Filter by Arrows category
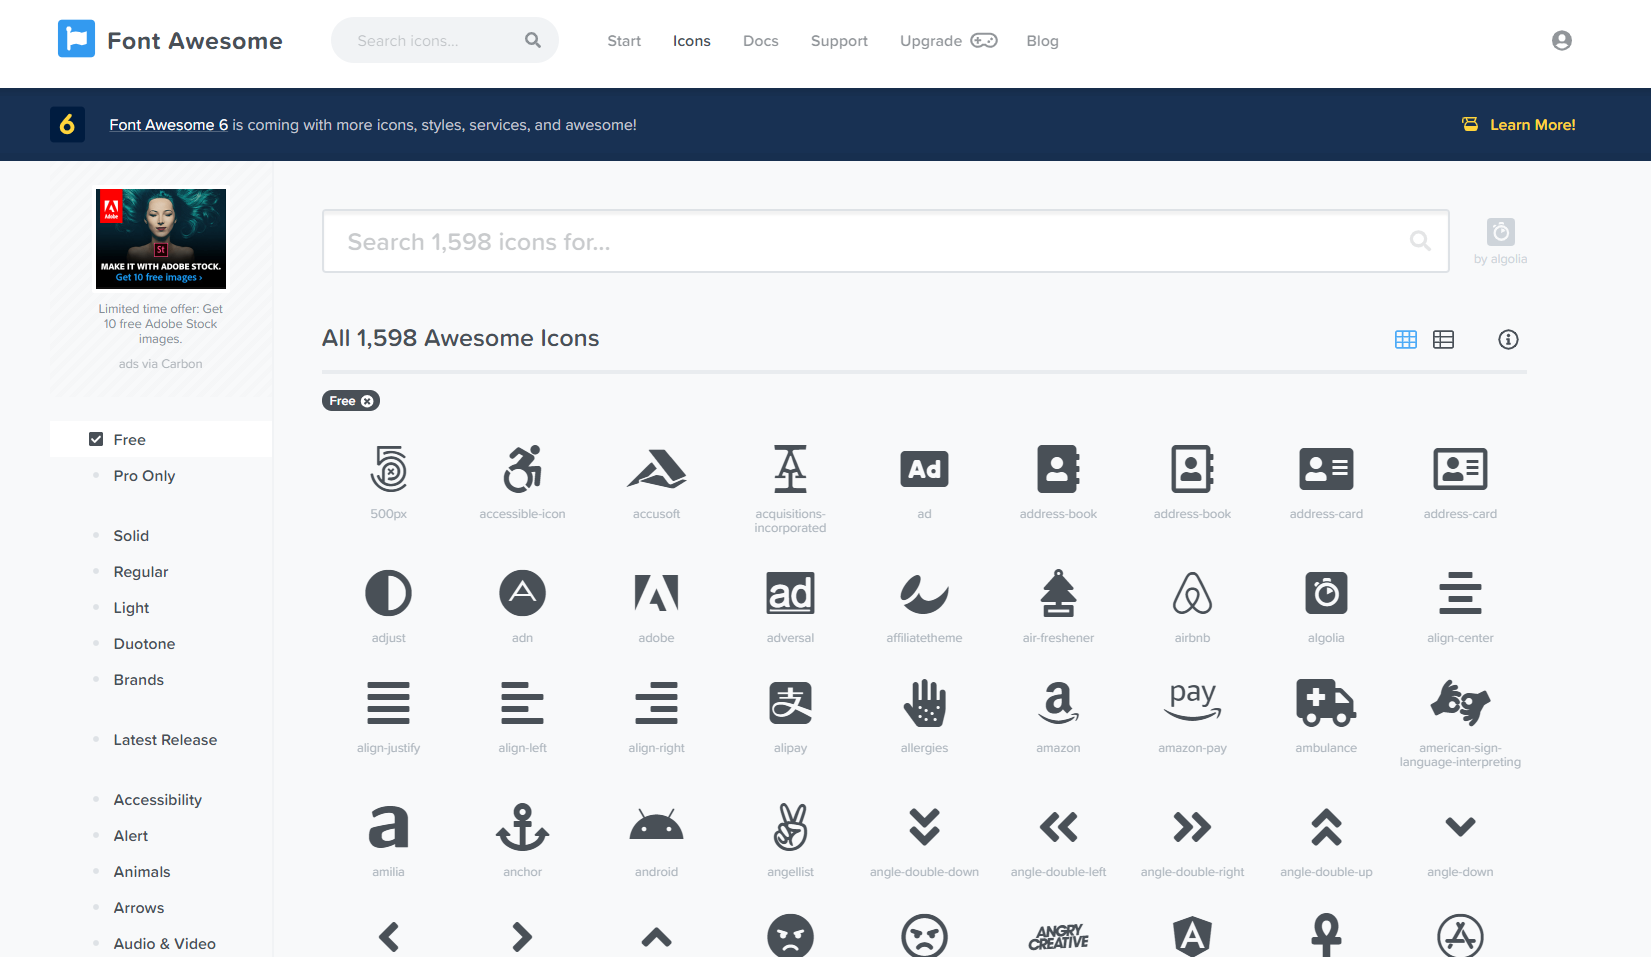1651x957 pixels. pos(139,908)
